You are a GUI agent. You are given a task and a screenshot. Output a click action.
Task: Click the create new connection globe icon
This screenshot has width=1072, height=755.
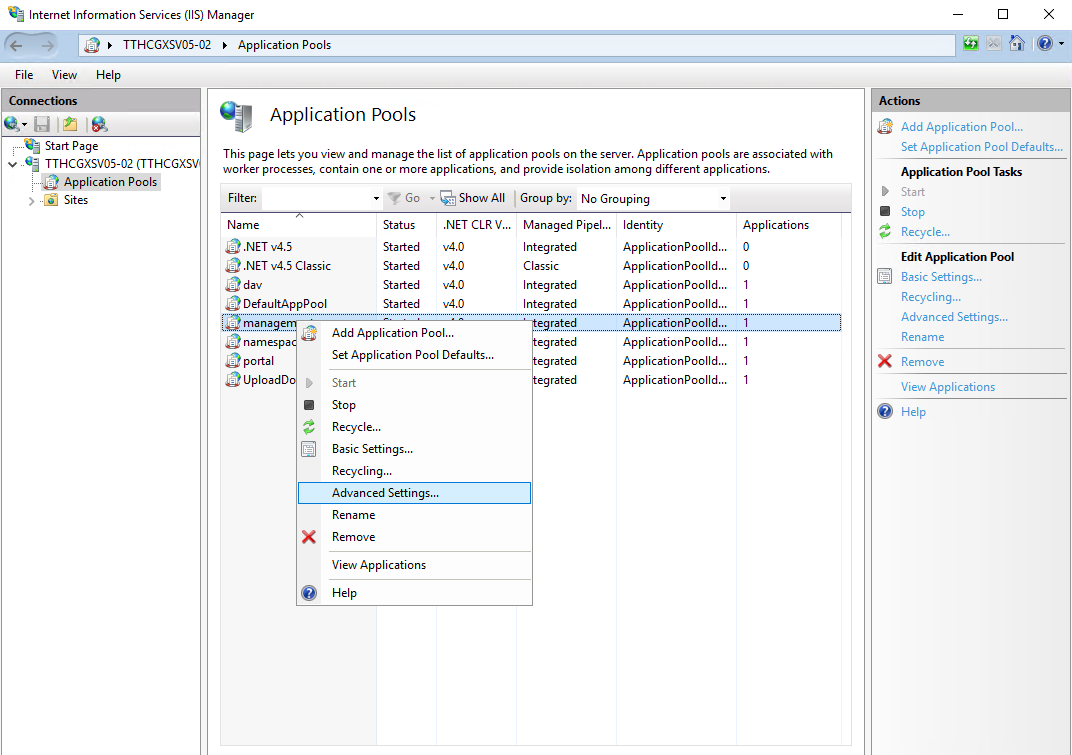(11, 124)
